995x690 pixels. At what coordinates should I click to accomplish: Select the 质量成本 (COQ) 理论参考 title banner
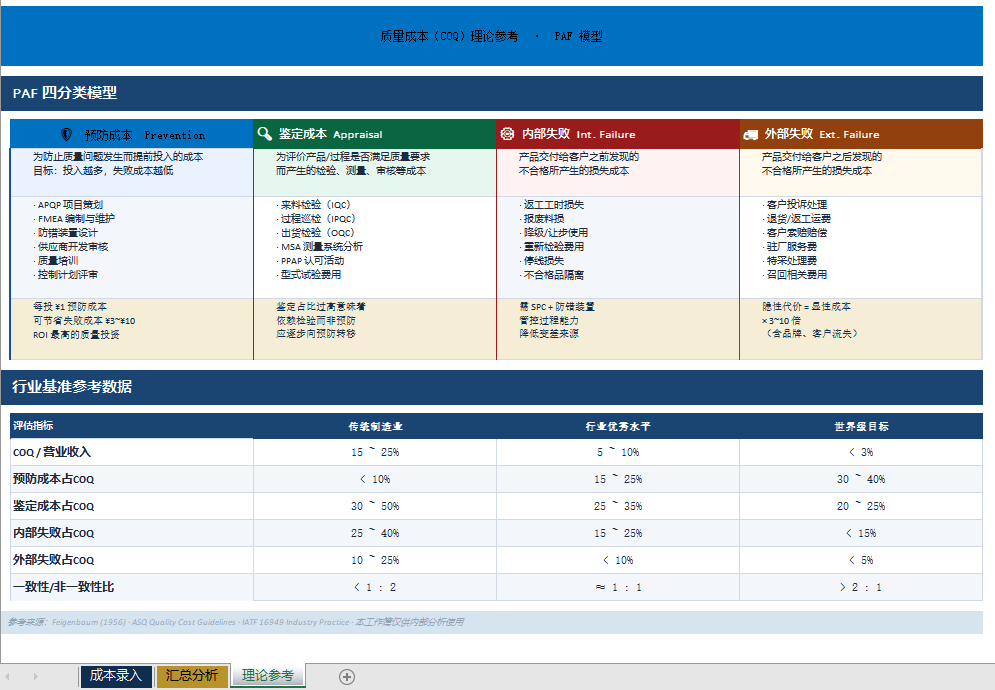pyautogui.click(x=491, y=36)
